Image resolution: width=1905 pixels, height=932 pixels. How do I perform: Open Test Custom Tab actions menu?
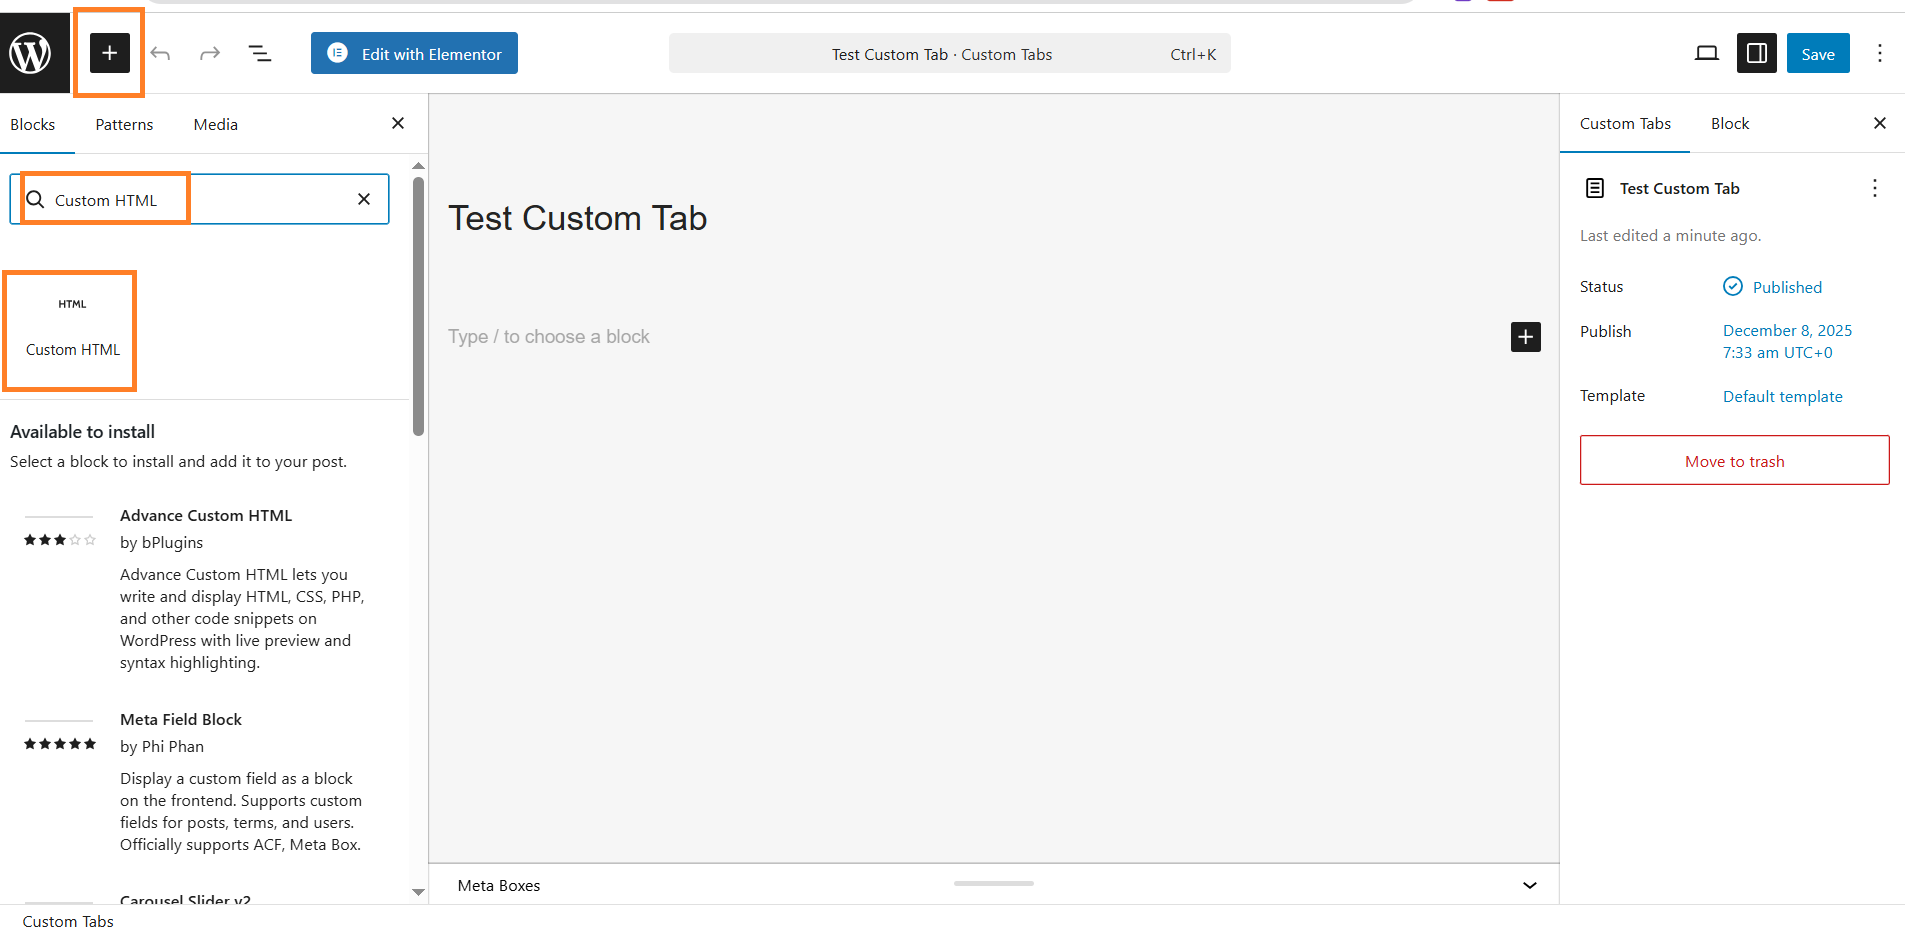tap(1874, 188)
